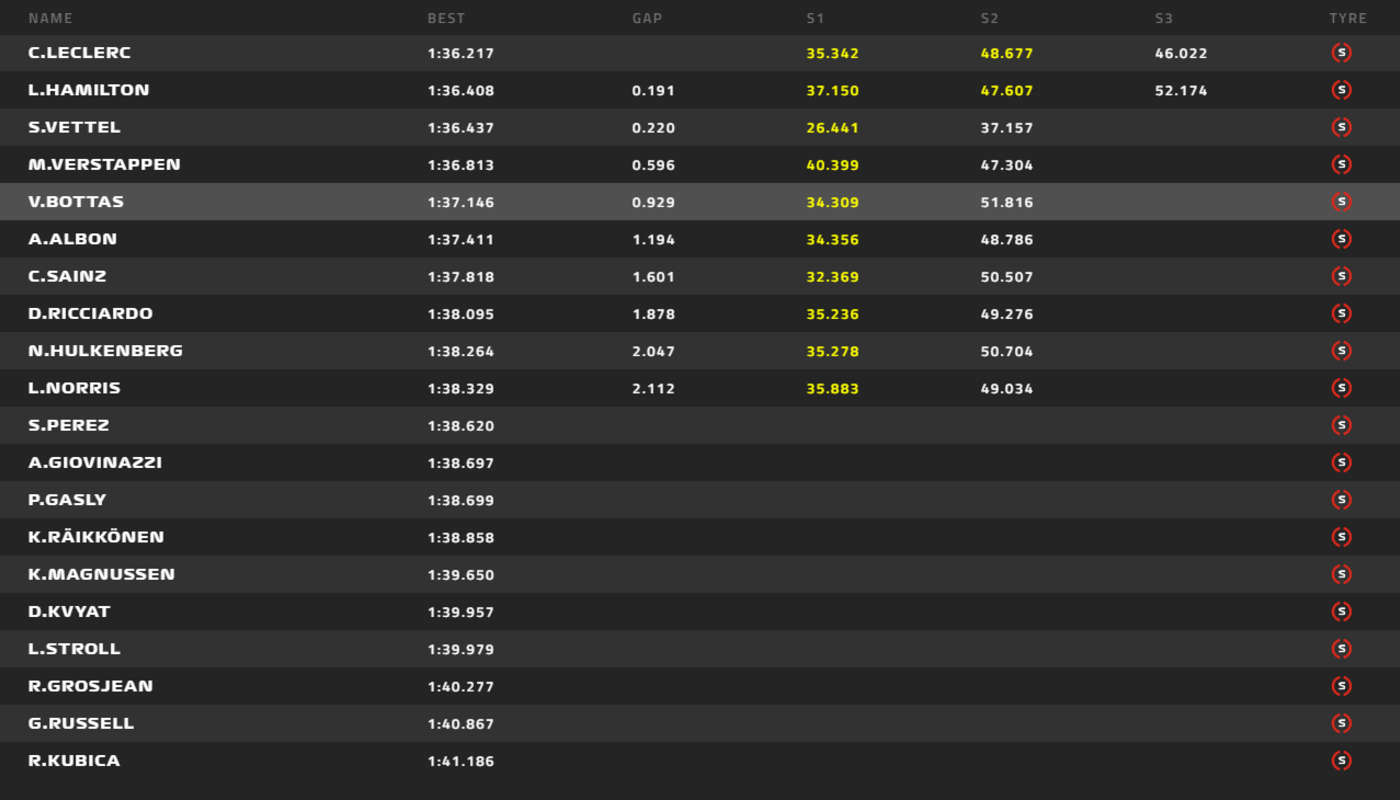Click the BEST column header

click(x=446, y=18)
